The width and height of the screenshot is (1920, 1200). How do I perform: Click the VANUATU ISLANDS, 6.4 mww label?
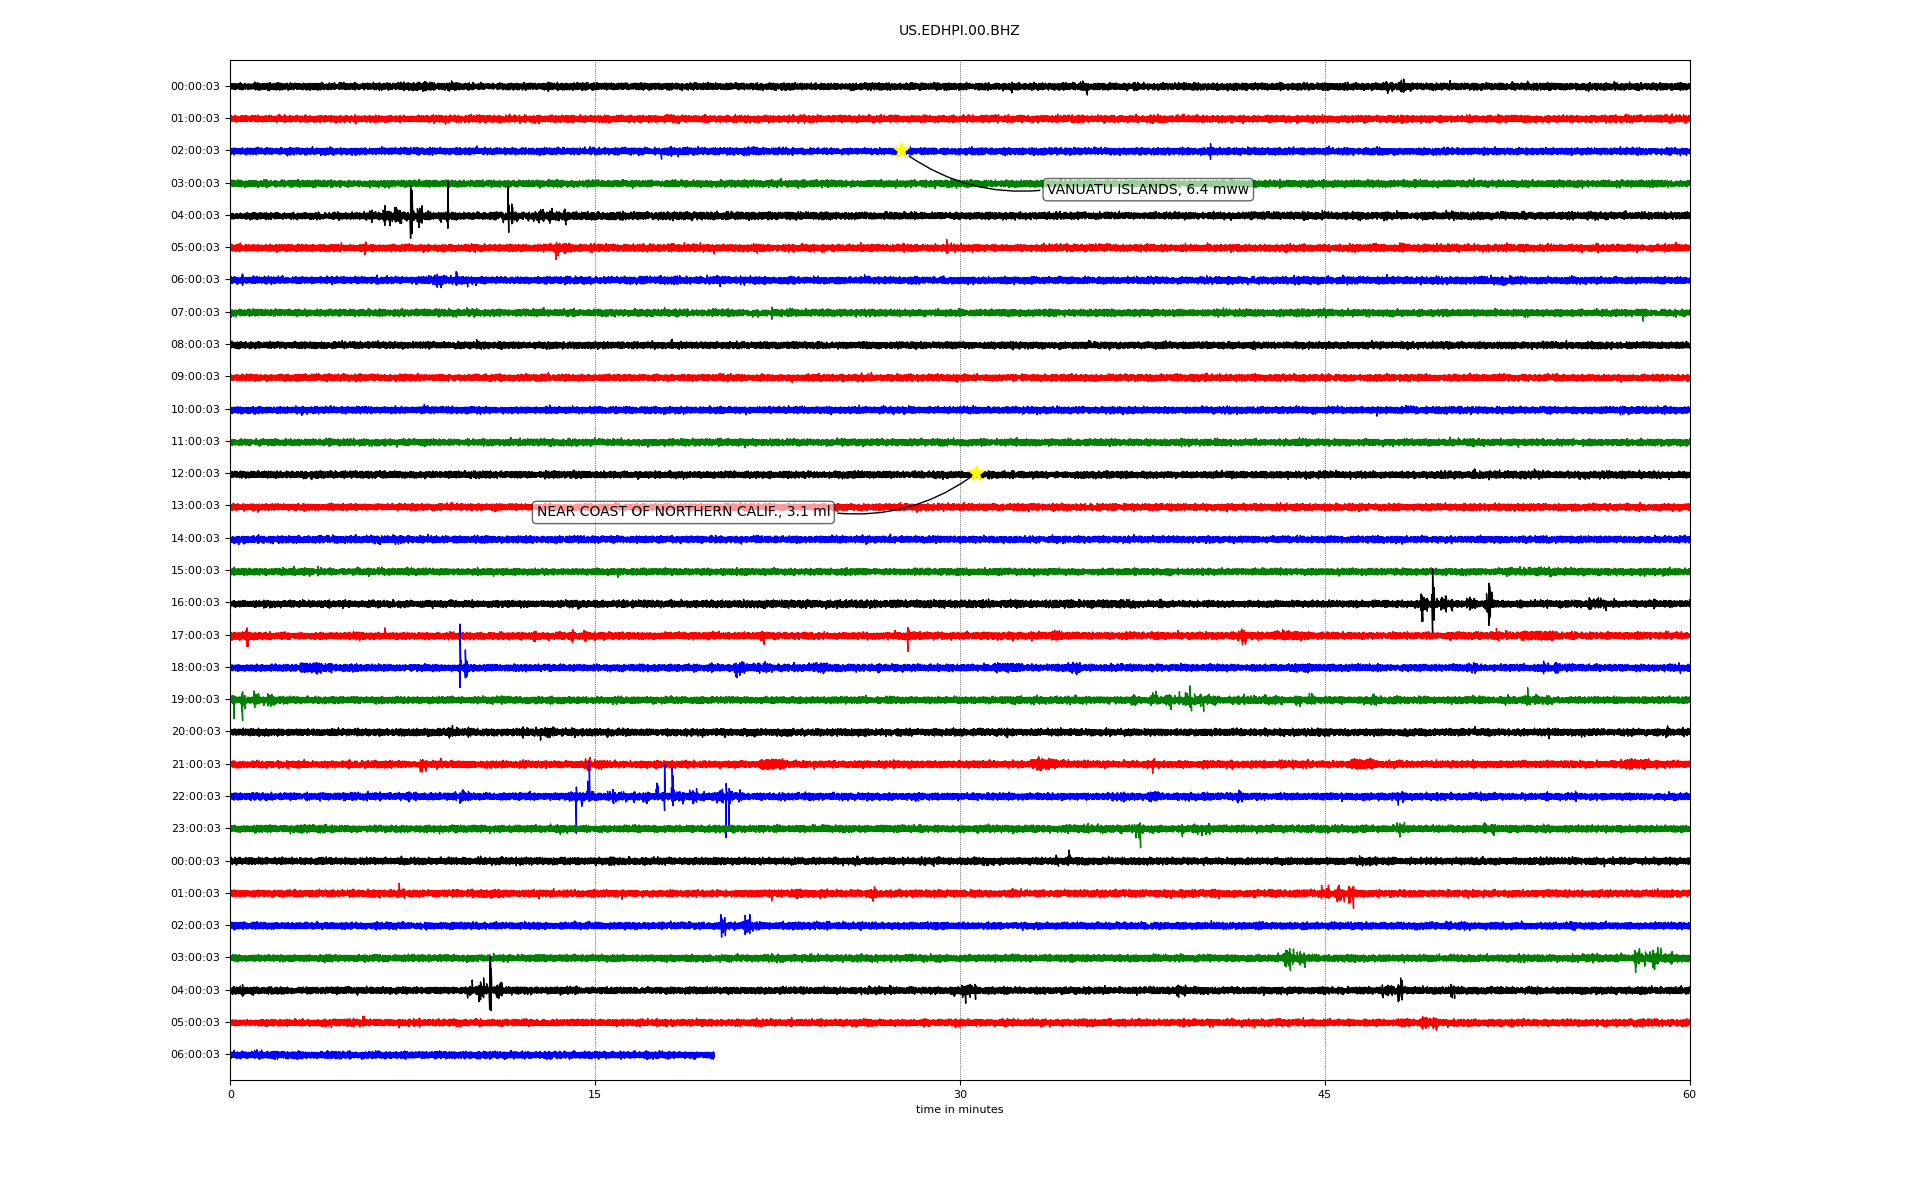[x=1147, y=190]
